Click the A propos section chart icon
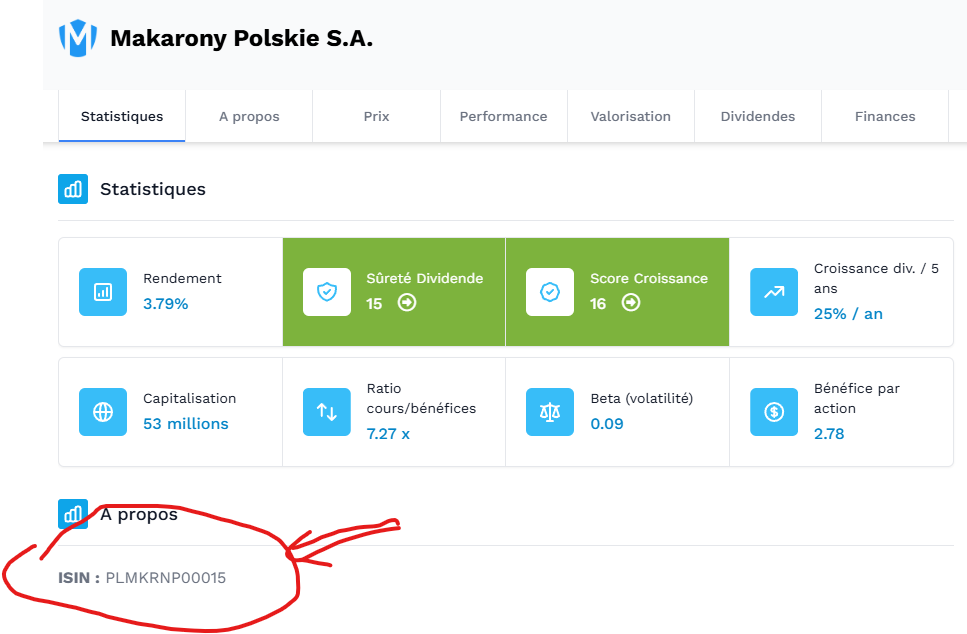The width and height of the screenshot is (967, 634). tap(73, 514)
